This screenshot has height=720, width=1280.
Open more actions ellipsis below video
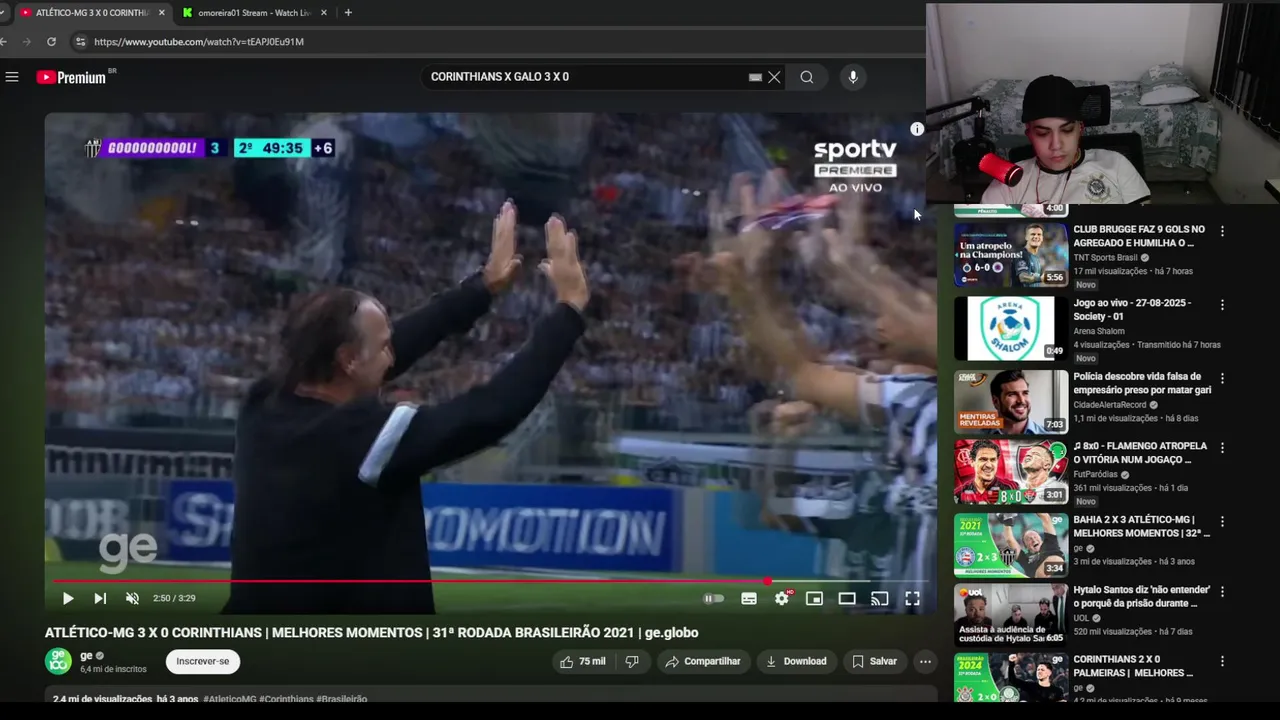pos(925,661)
